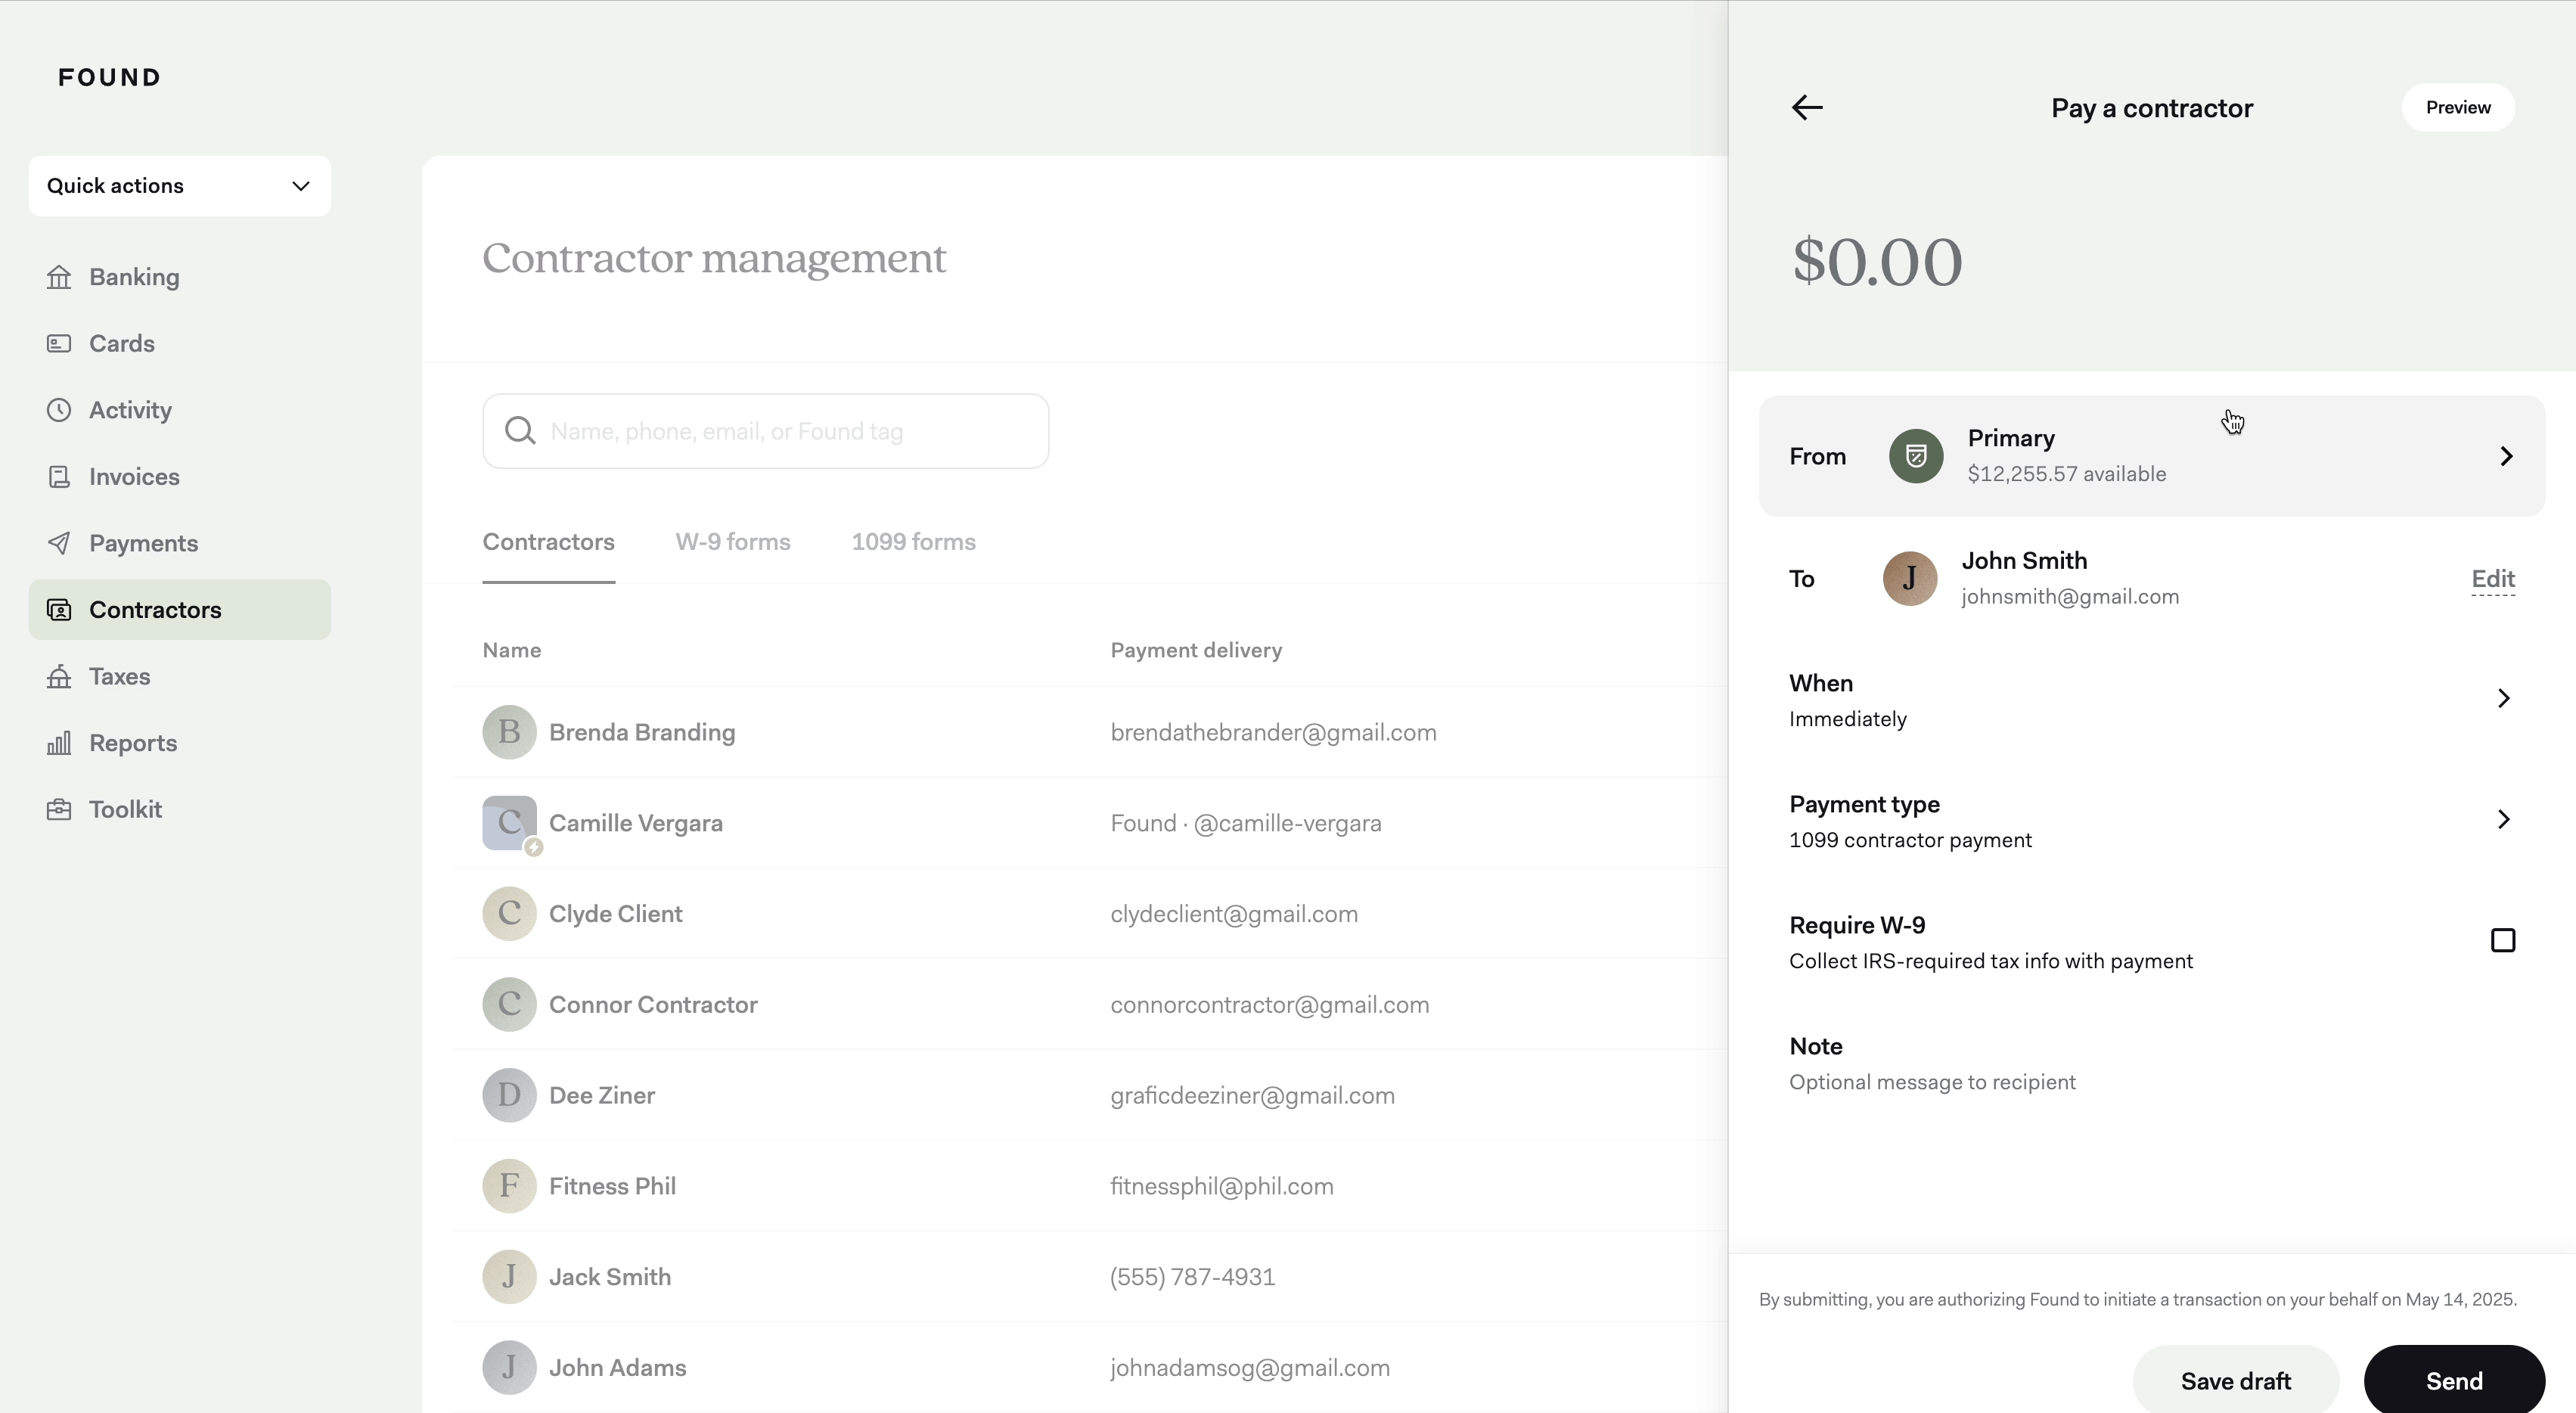Click the Reports bar chart icon
The height and width of the screenshot is (1413, 2576).
click(59, 743)
